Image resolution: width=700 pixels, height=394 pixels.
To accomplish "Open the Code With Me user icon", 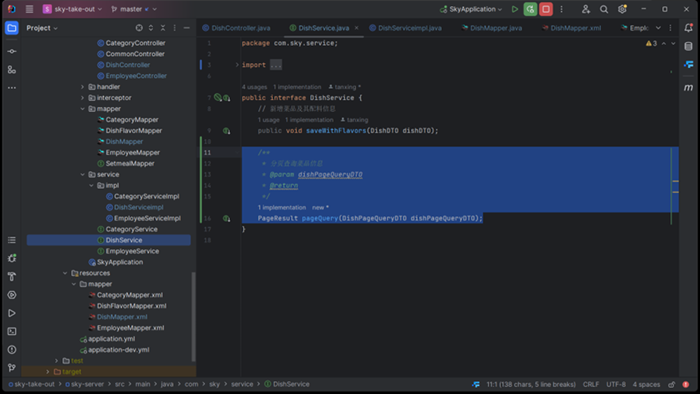I will click(x=586, y=9).
